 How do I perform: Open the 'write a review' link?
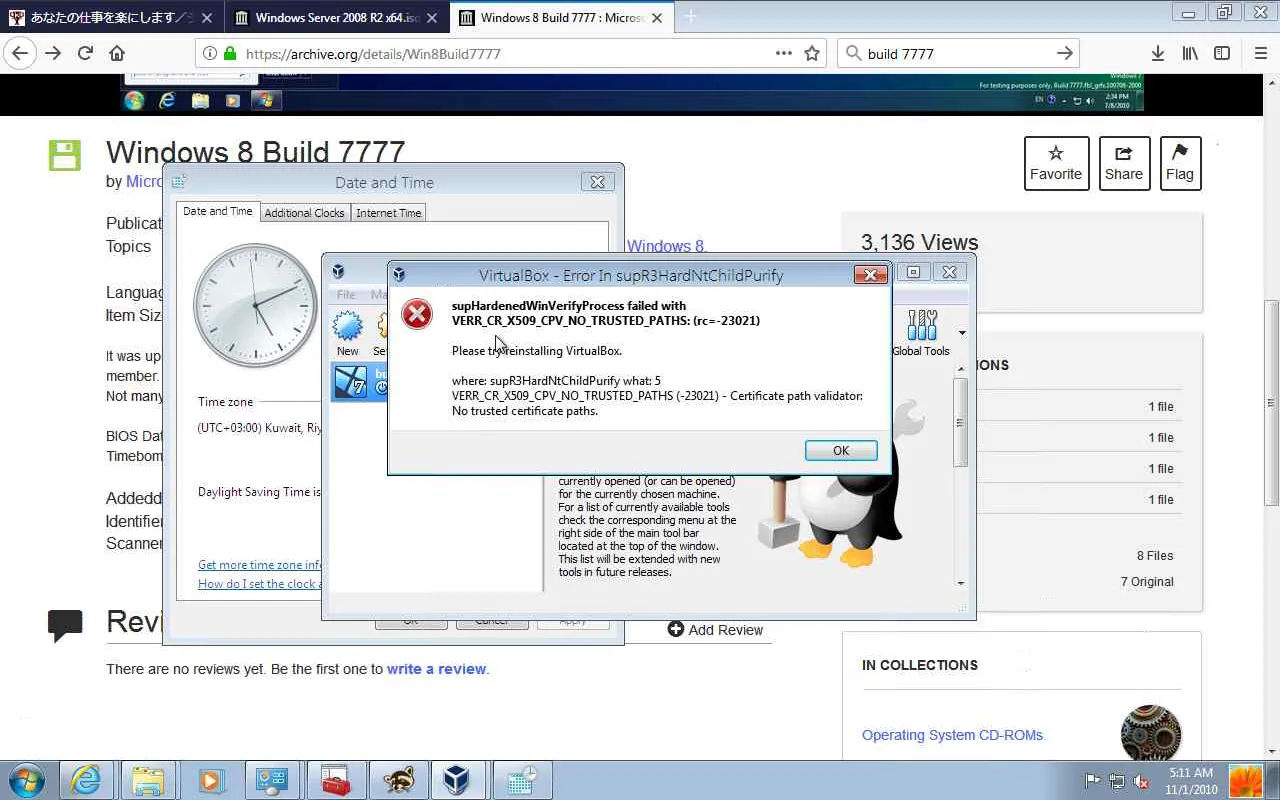coord(436,669)
